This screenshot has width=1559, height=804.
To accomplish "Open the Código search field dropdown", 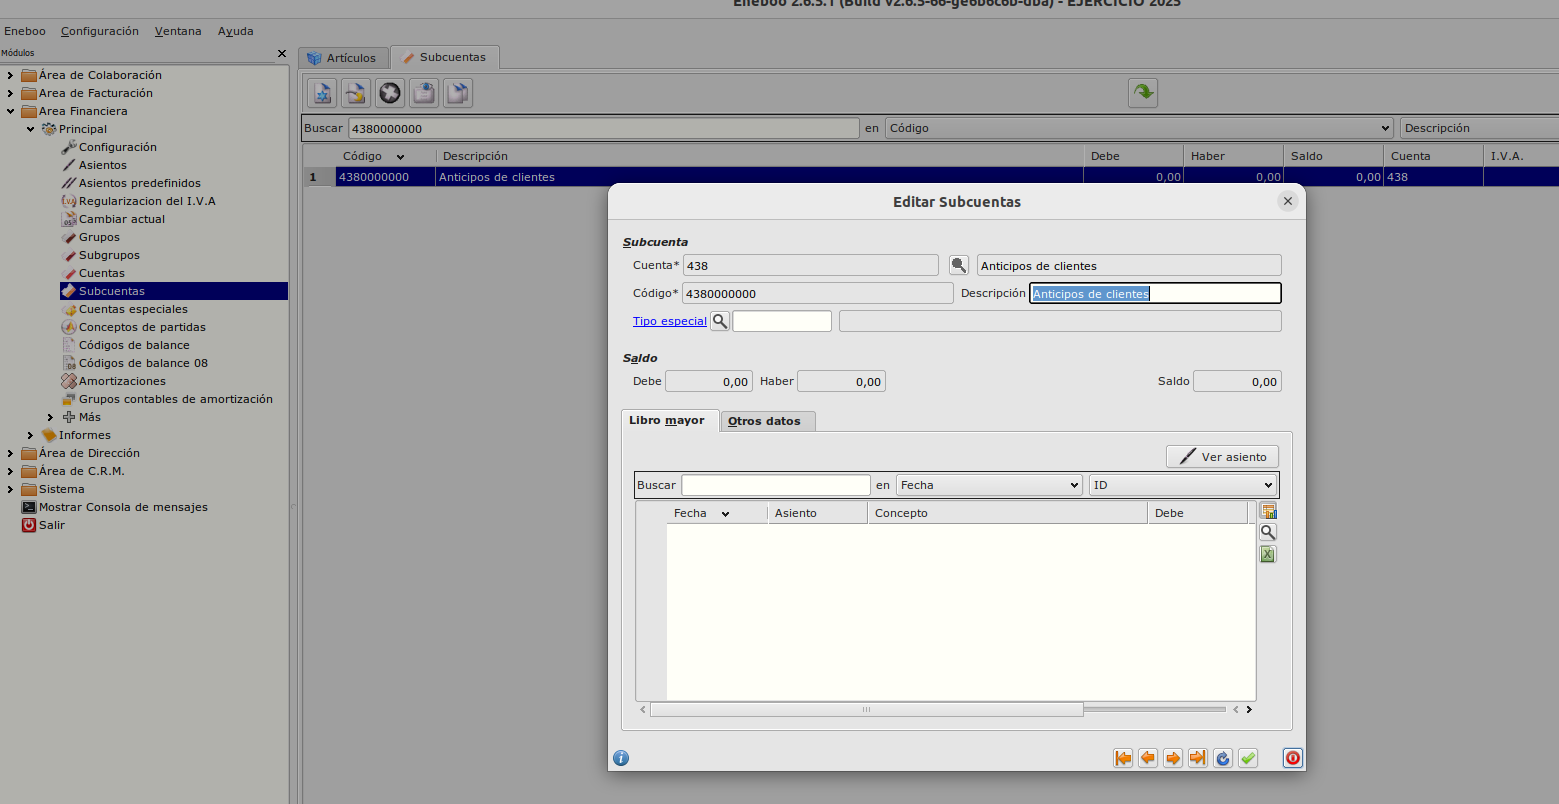I will point(1139,128).
